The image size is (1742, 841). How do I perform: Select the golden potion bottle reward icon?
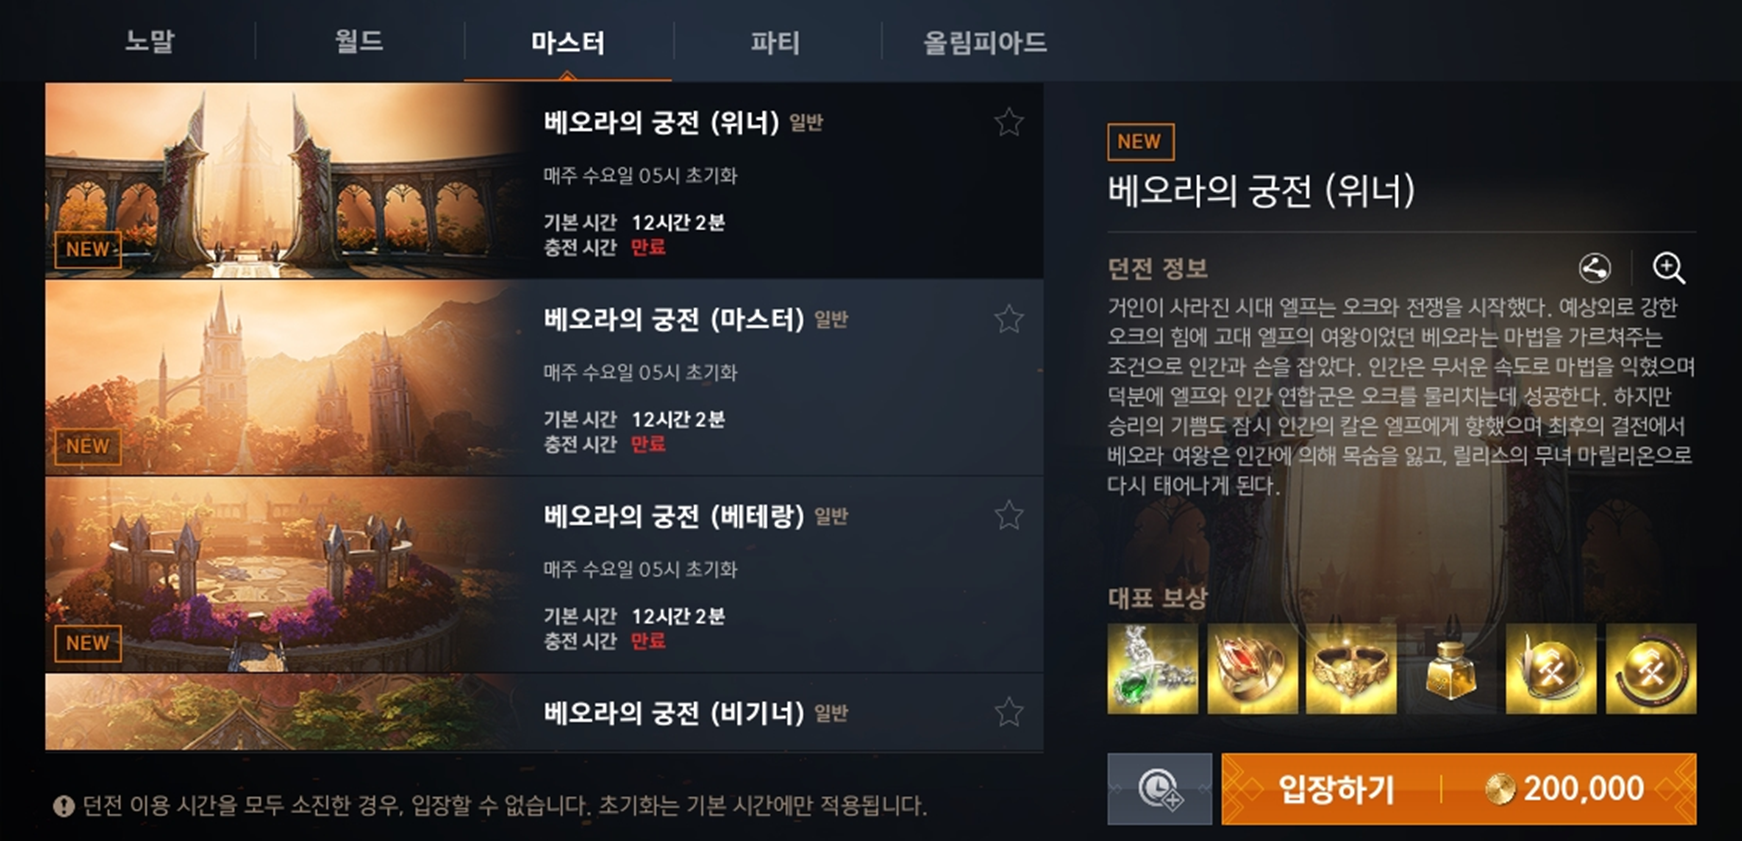[1451, 669]
